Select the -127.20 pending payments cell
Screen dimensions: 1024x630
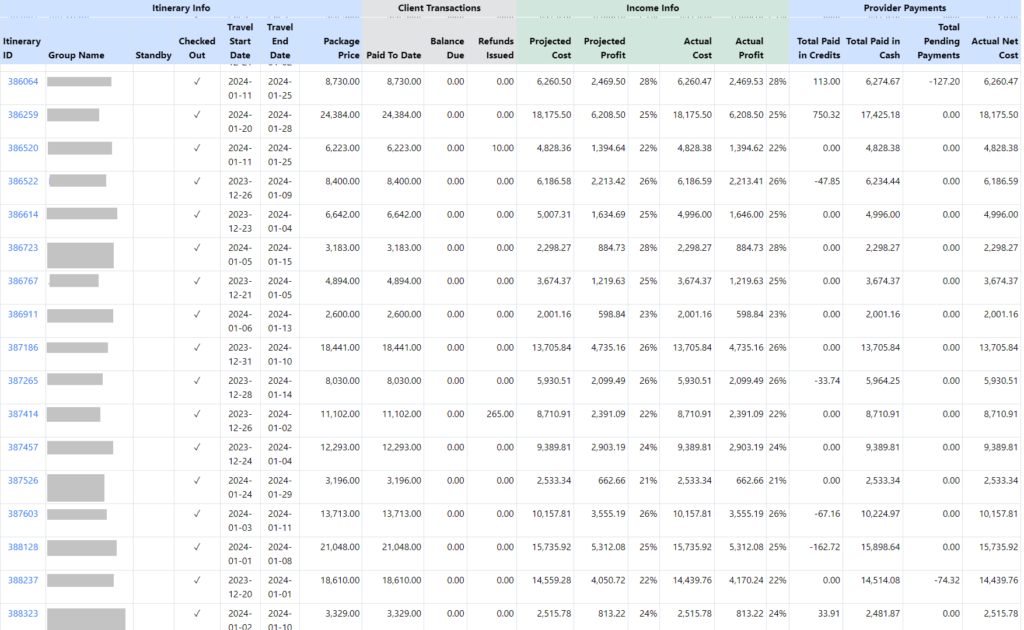click(944, 82)
